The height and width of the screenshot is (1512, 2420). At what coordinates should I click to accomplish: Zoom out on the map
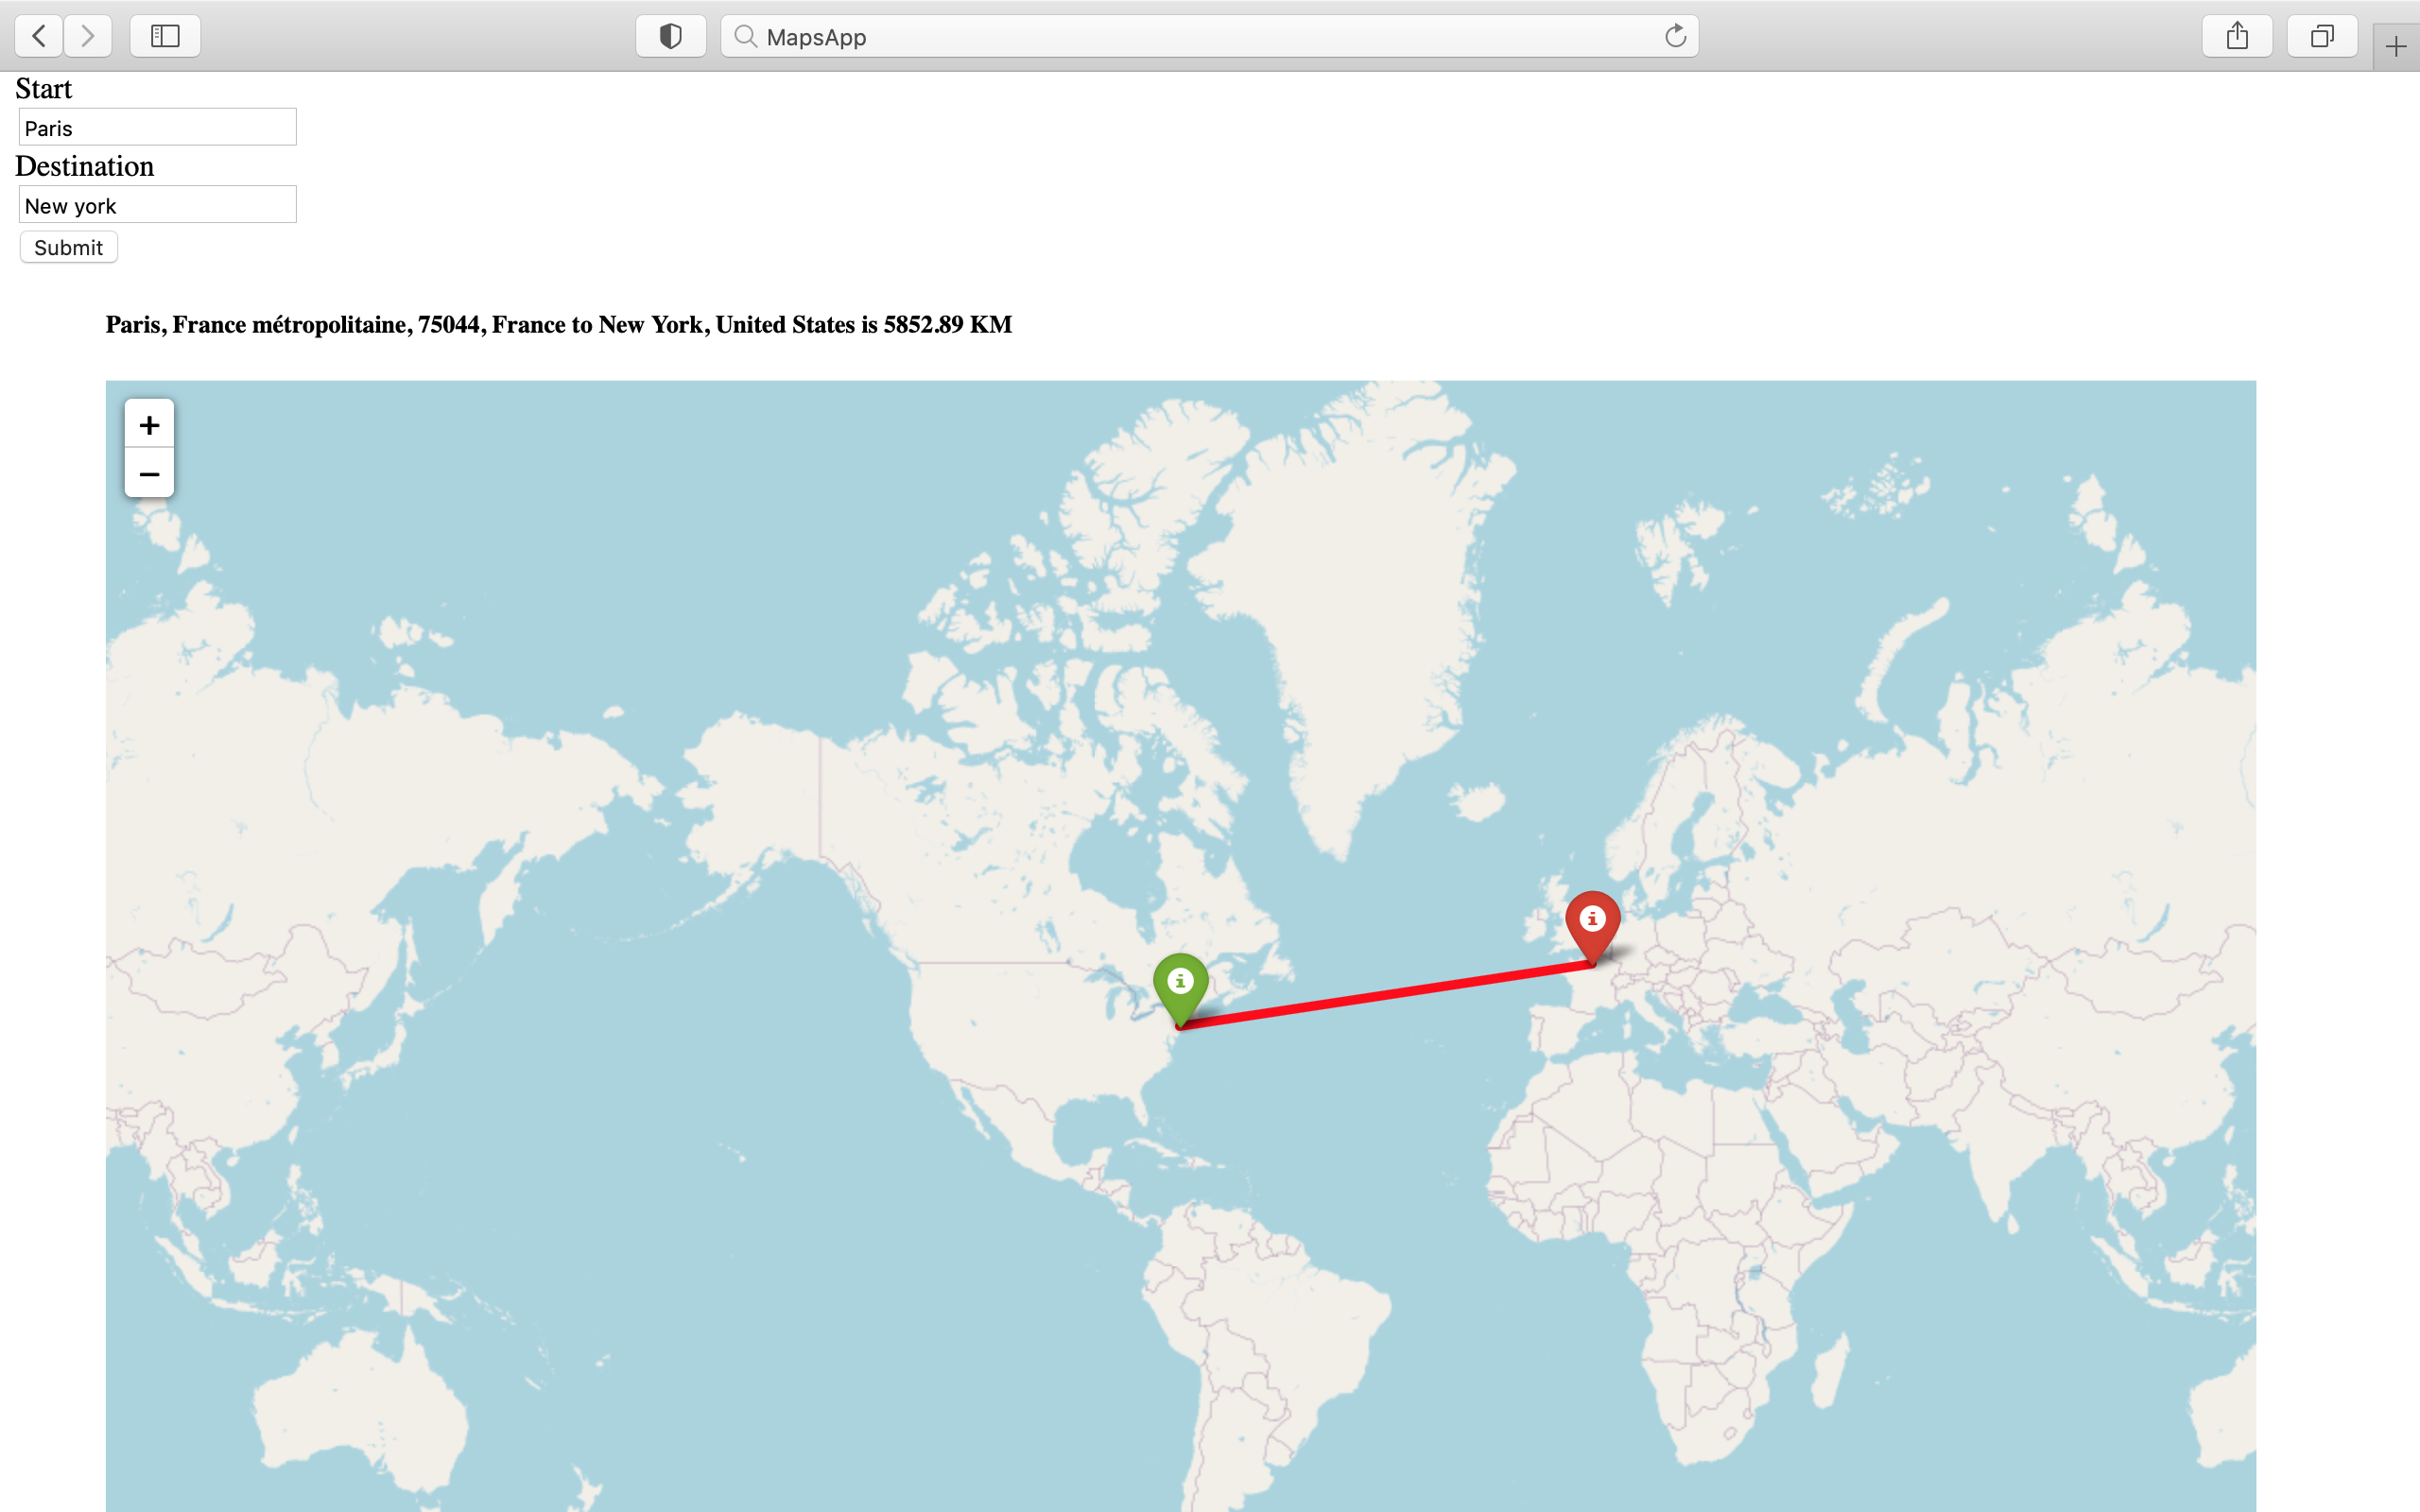149,473
